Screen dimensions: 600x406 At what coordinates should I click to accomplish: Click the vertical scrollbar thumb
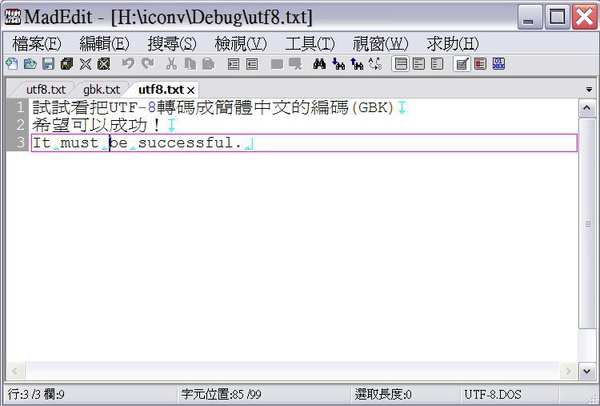pos(587,223)
